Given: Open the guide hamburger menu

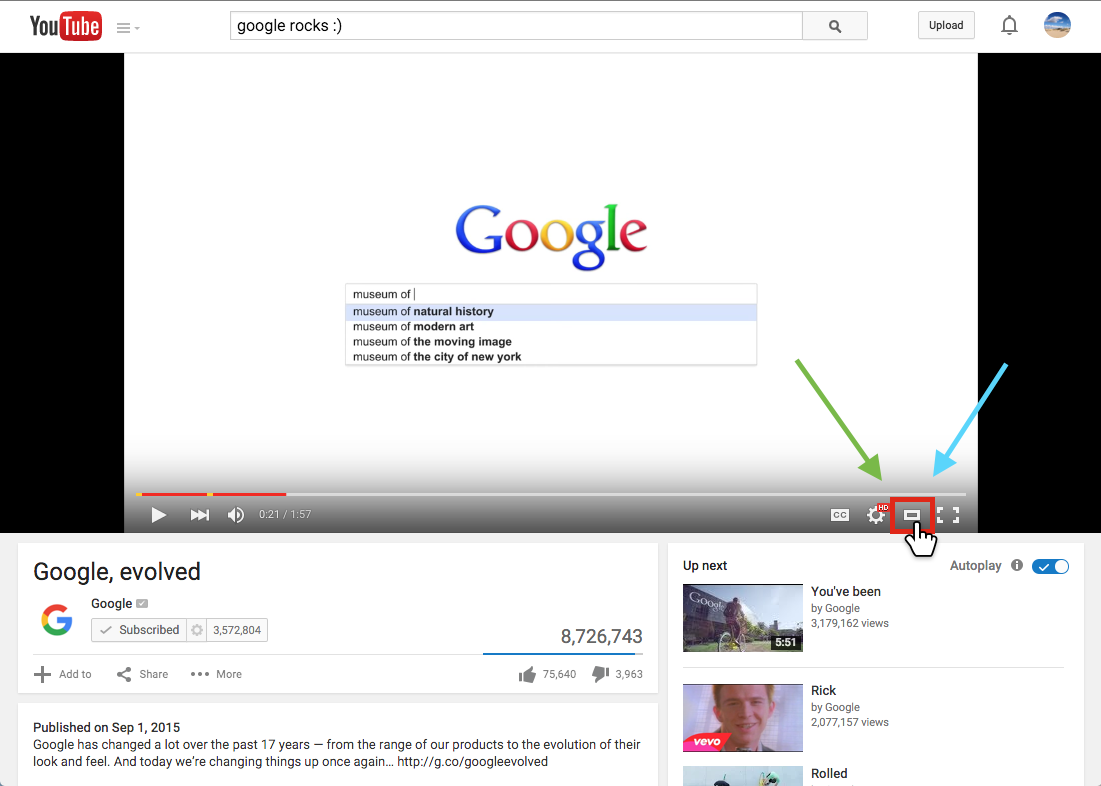Looking at the screenshot, I should pyautogui.click(x=127, y=27).
